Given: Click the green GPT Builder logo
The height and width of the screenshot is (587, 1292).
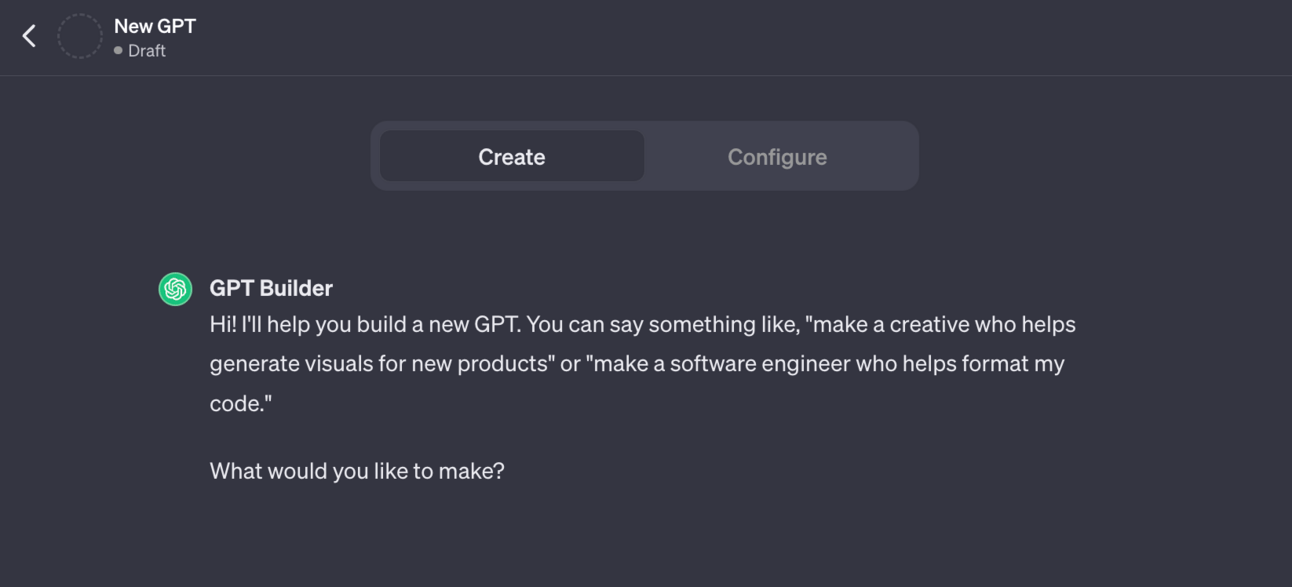Looking at the screenshot, I should click(x=175, y=289).
